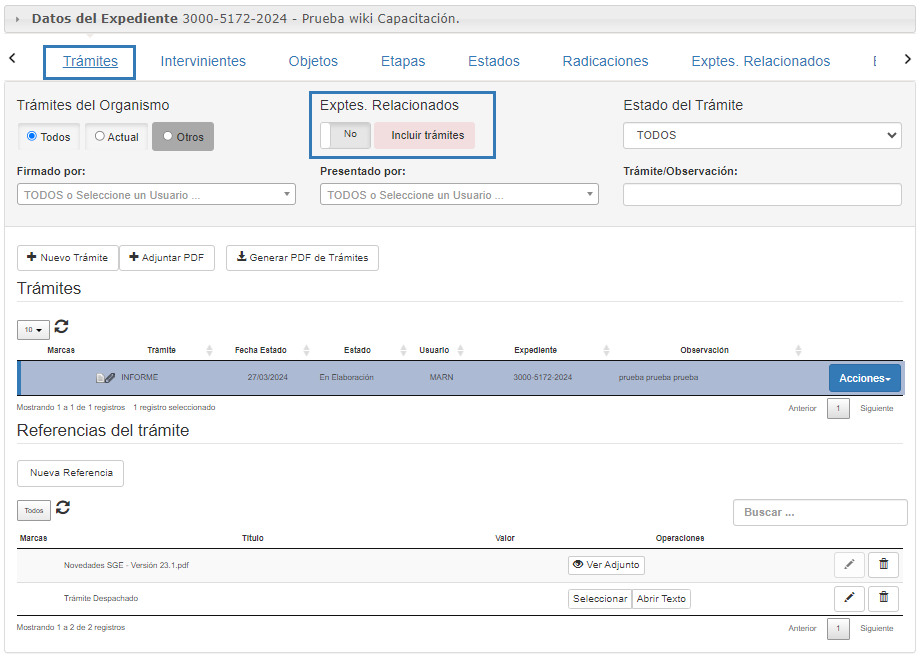Refresh the Trámites table
Viewport: 921px width, 660px height.
(x=62, y=327)
